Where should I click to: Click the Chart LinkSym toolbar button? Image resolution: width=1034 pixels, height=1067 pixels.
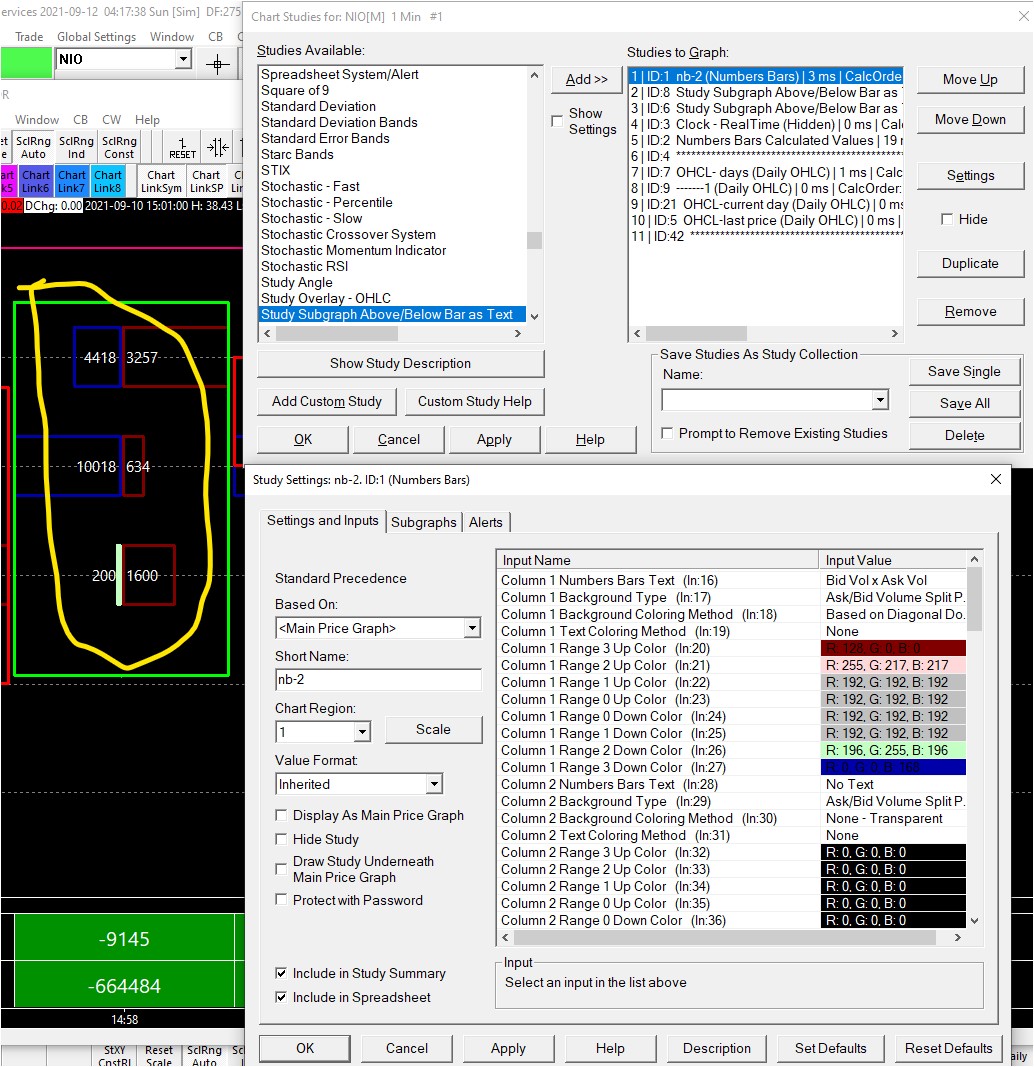pyautogui.click(x=161, y=182)
